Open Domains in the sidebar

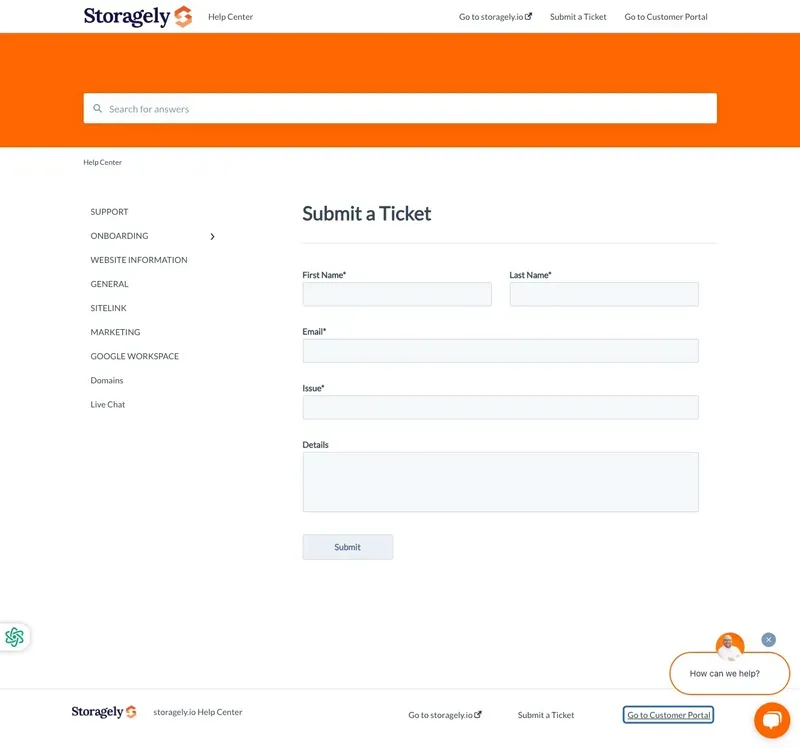click(x=107, y=380)
